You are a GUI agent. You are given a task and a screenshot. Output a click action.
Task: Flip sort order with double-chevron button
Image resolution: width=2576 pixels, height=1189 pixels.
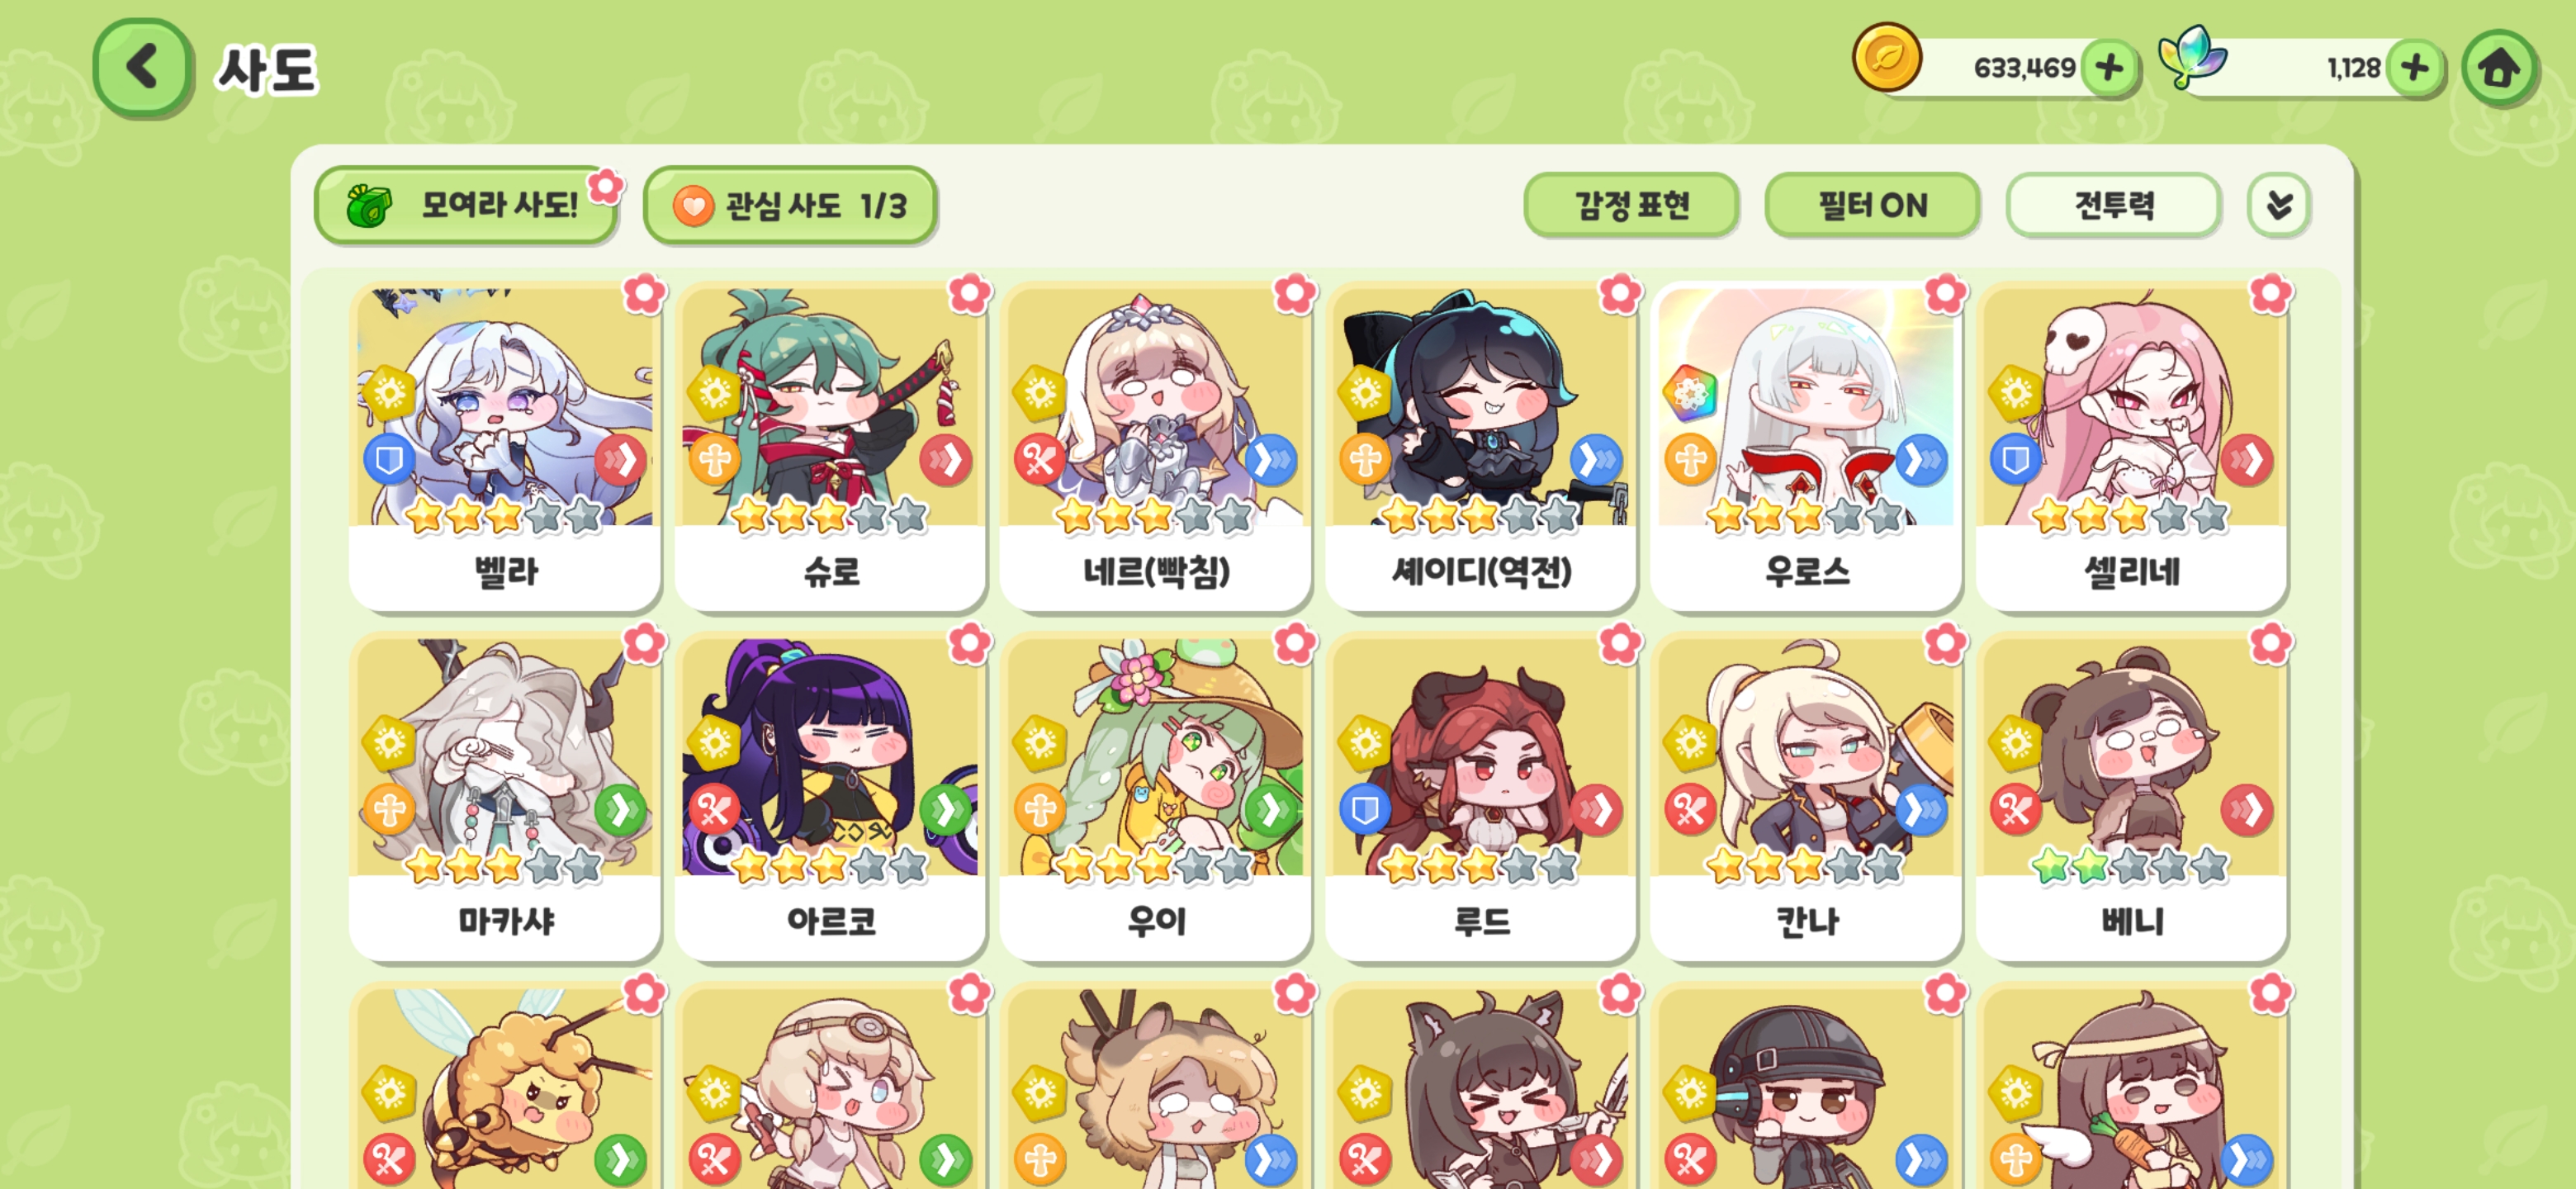click(x=2278, y=205)
